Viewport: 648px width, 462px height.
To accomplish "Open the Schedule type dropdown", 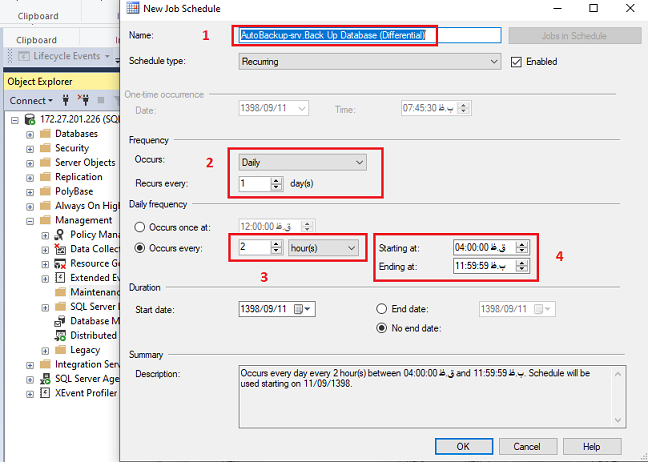I will pyautogui.click(x=370, y=61).
